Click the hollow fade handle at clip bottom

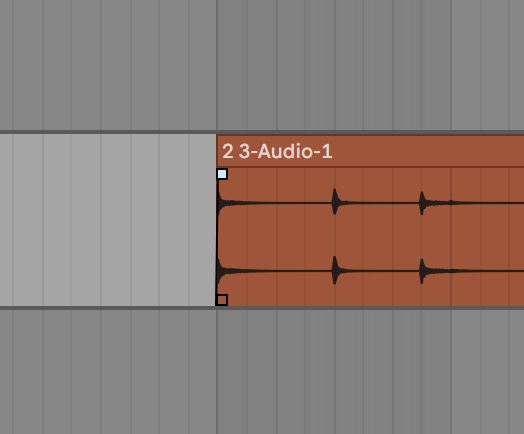coord(222,300)
